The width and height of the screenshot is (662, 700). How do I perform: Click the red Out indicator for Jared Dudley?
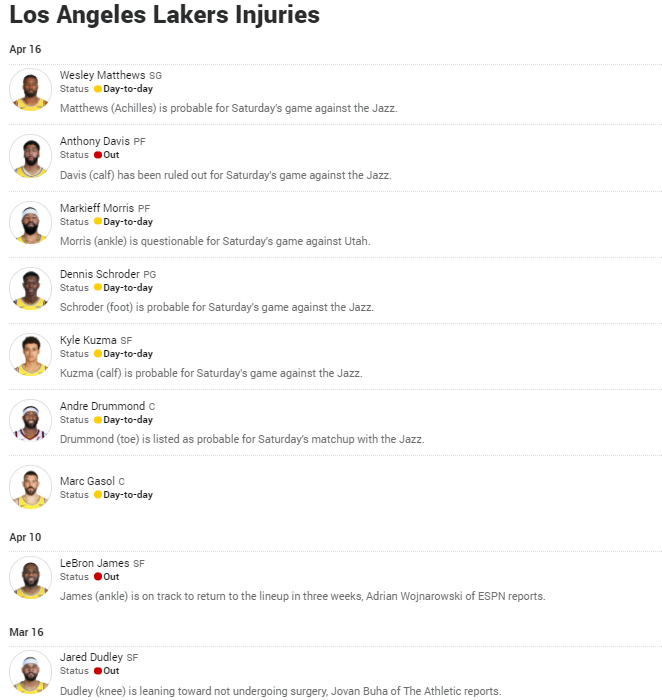pos(98,671)
